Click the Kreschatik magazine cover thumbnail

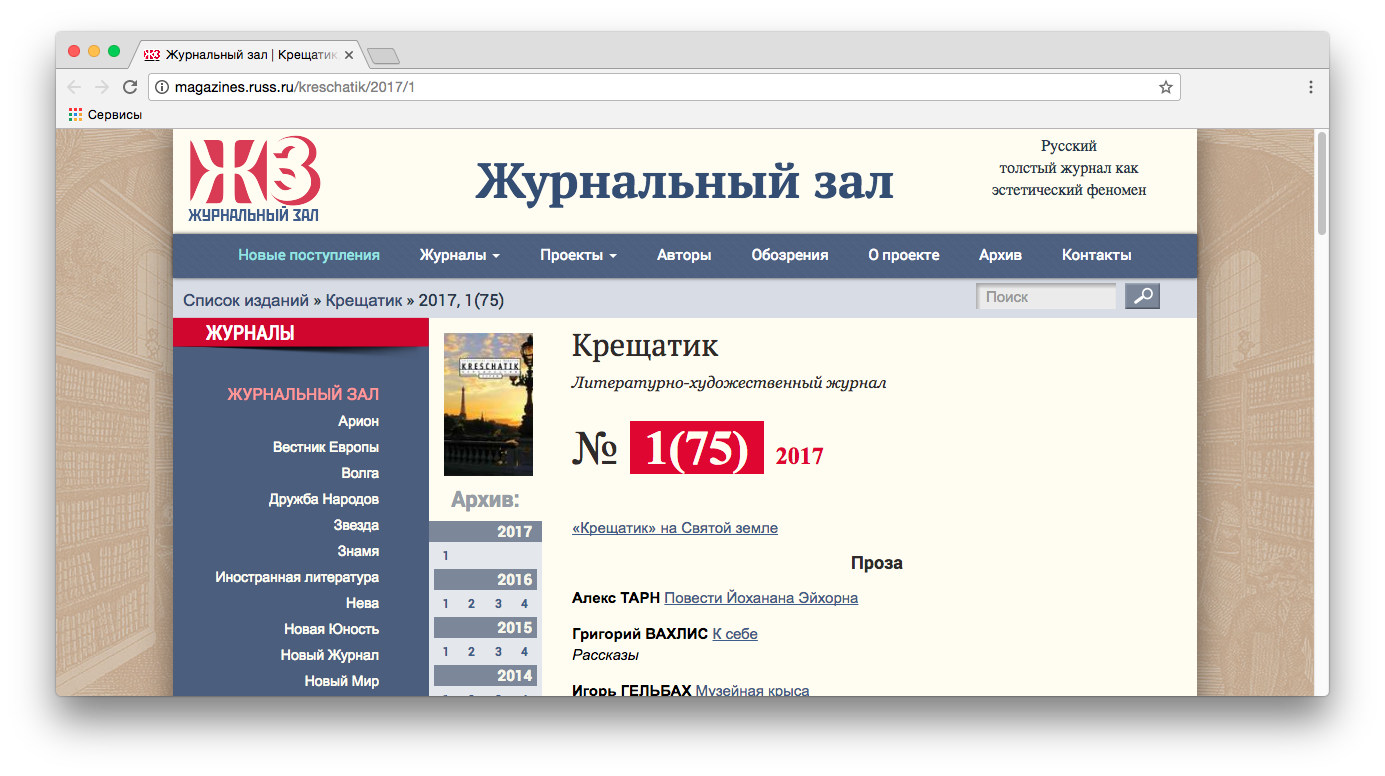488,404
